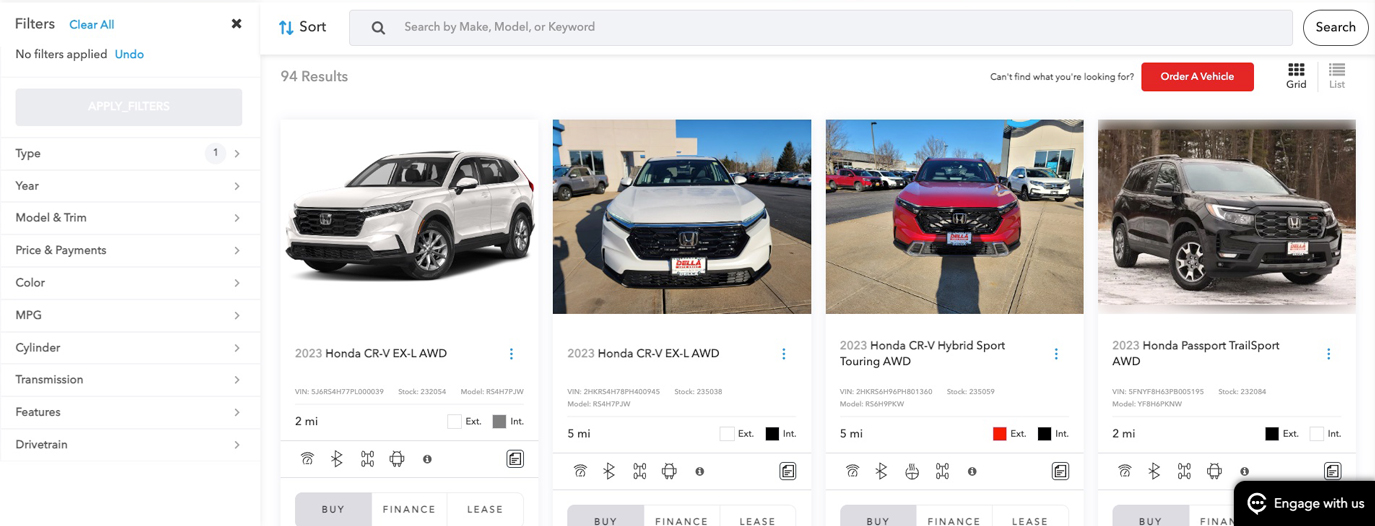Select FINANCE tab on first CR-V card
1375x526 pixels.
click(409, 509)
